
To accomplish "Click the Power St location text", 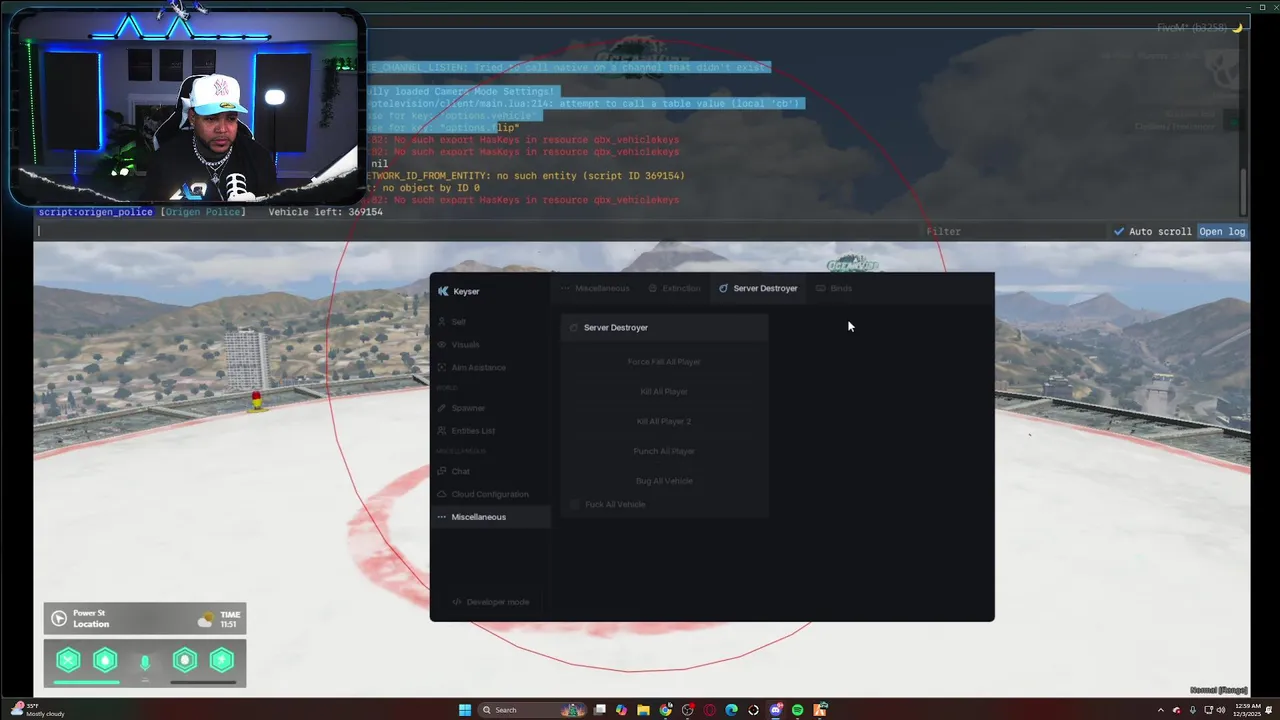I will (x=89, y=613).
